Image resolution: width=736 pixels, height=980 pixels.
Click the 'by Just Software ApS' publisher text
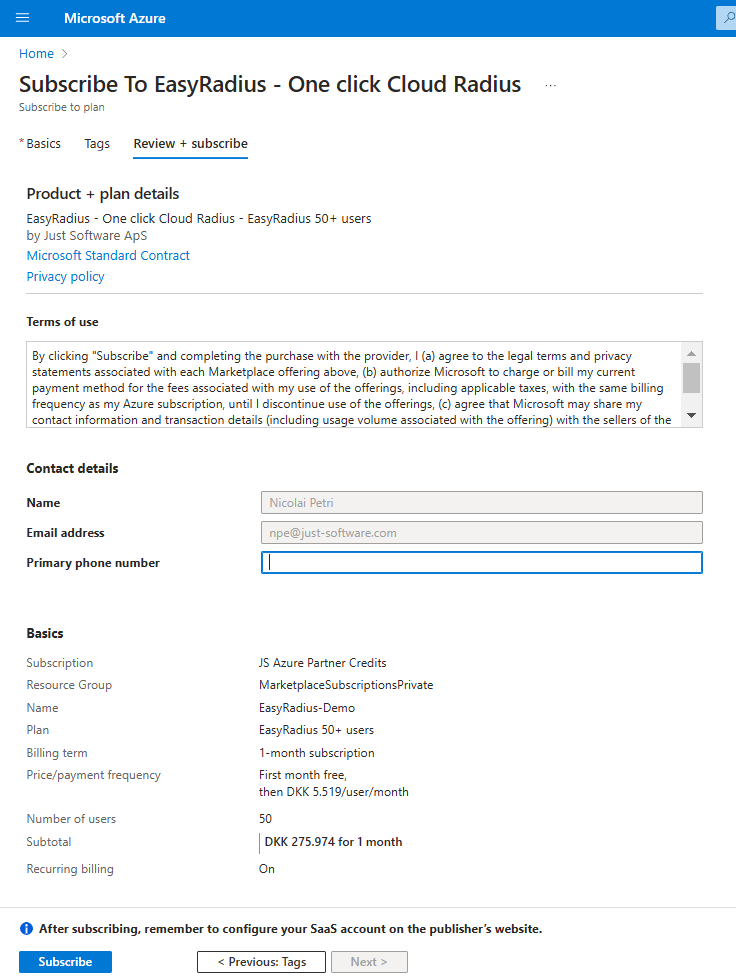[87, 236]
